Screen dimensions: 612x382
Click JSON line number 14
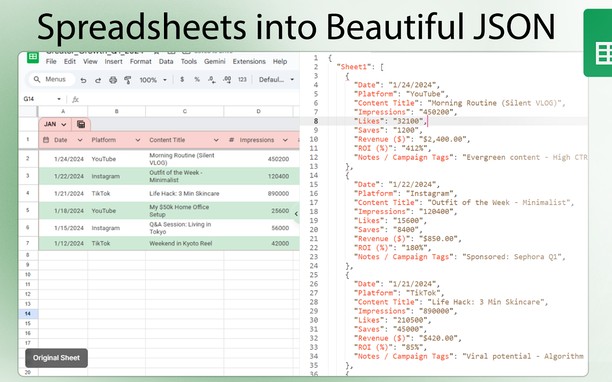point(314,175)
